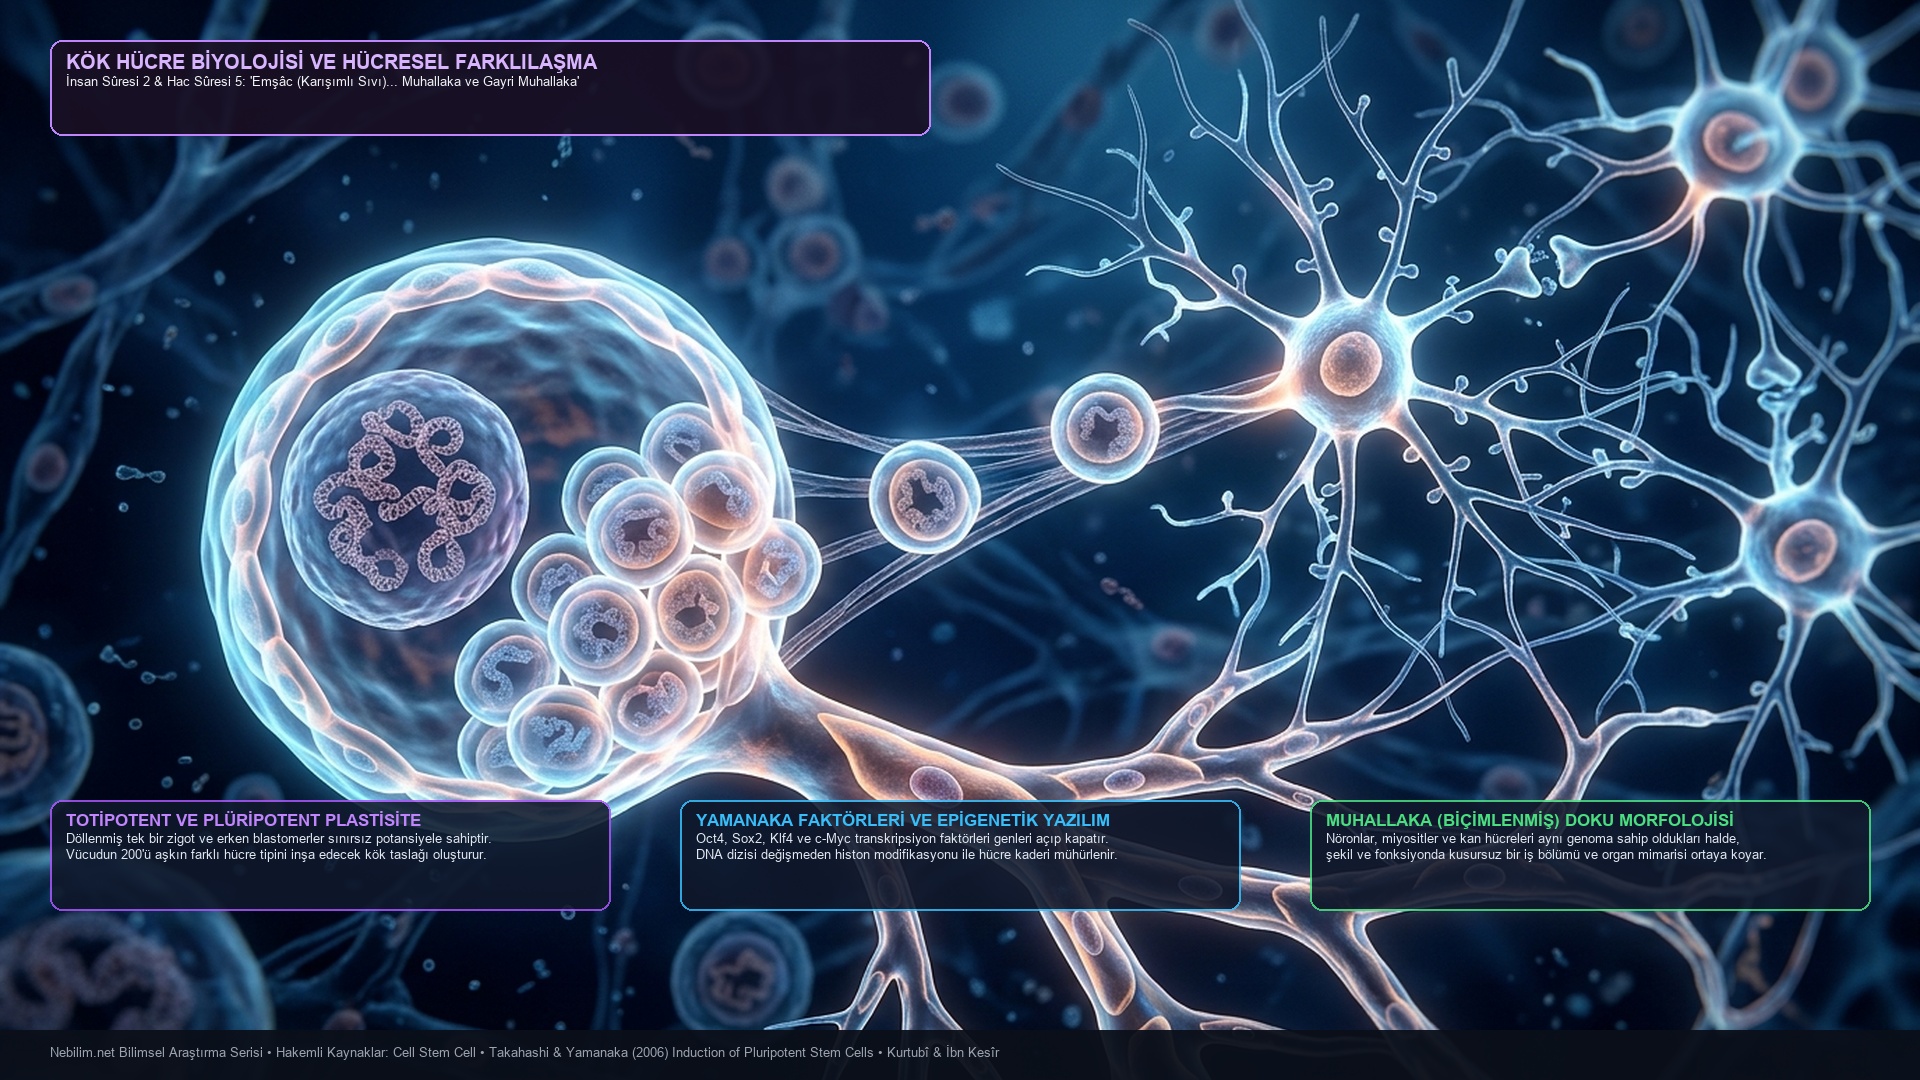Click the line starting 'şekil ve fonksiyonda kusursuz'
This screenshot has width=1920, height=1080.
click(x=1546, y=855)
